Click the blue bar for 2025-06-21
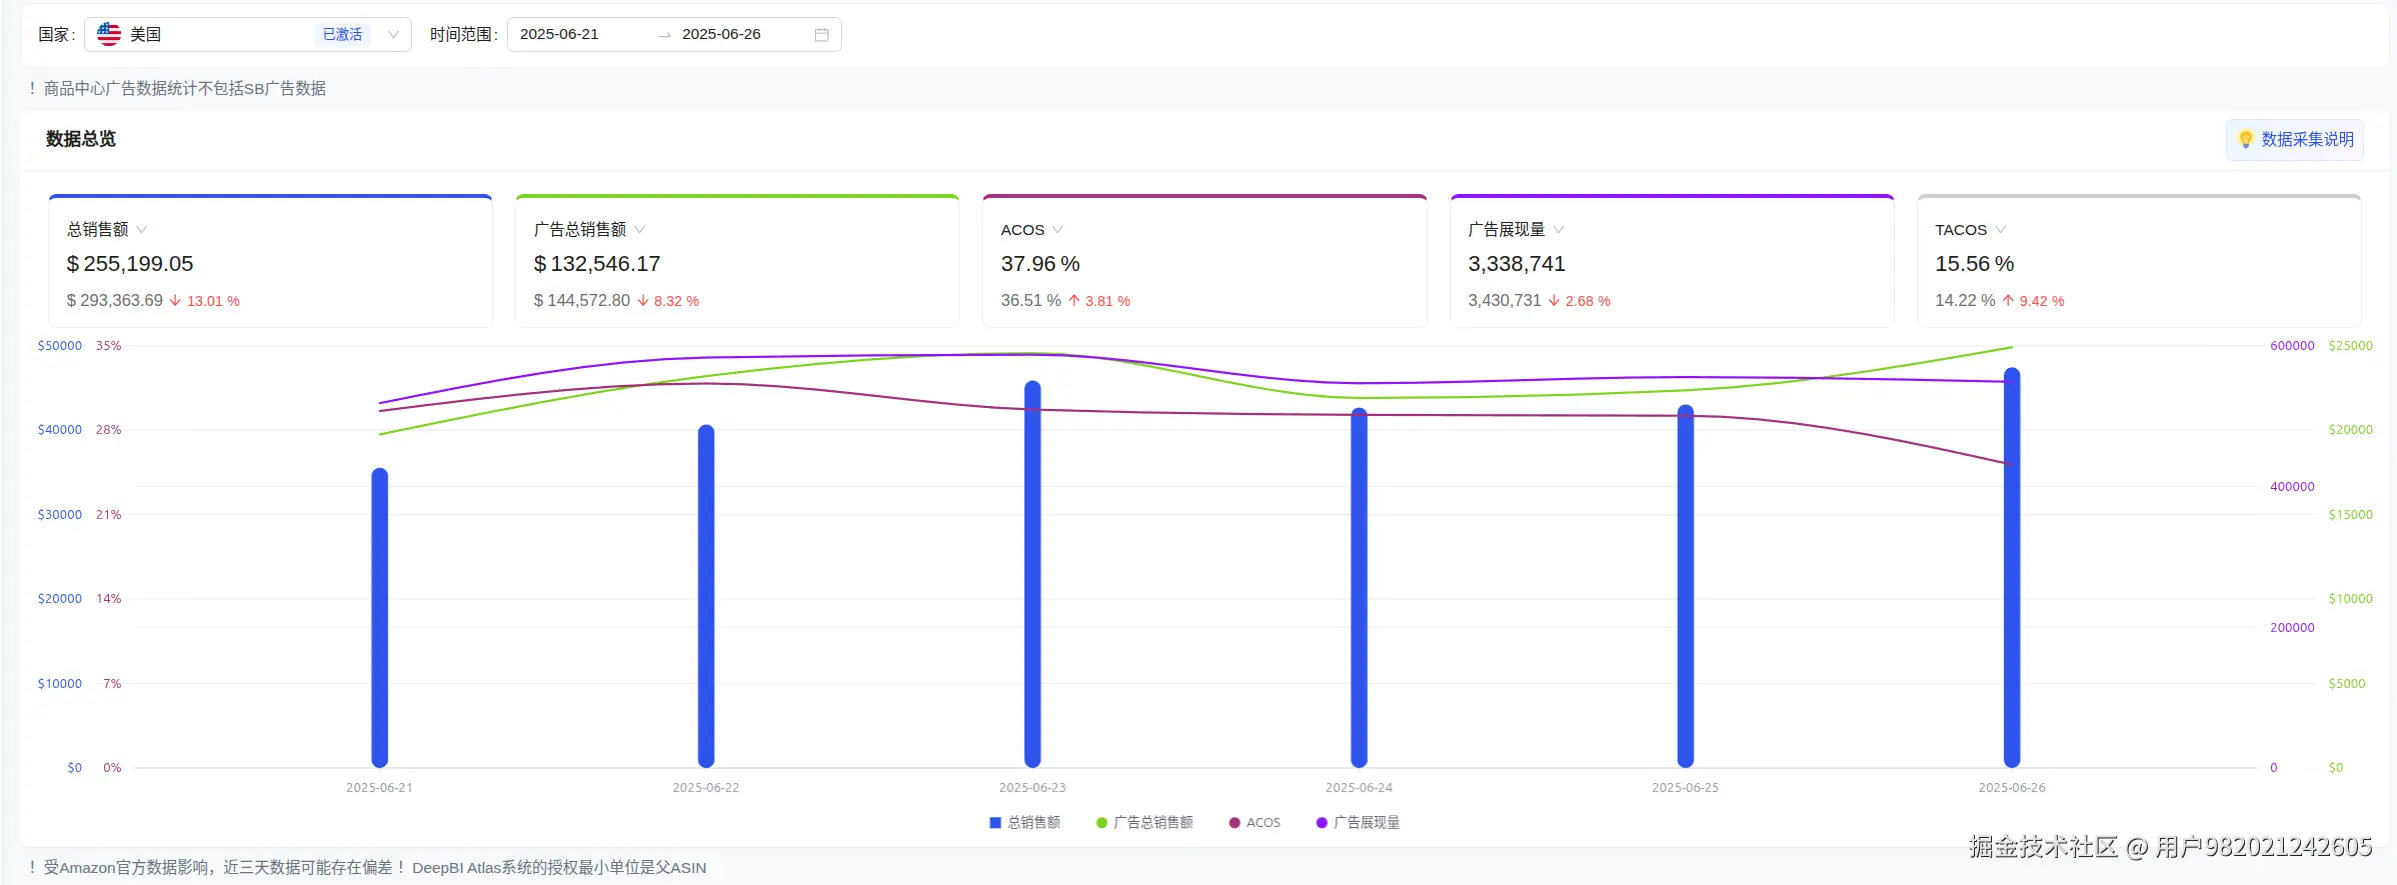Viewport: 2397px width, 885px height. [380, 618]
